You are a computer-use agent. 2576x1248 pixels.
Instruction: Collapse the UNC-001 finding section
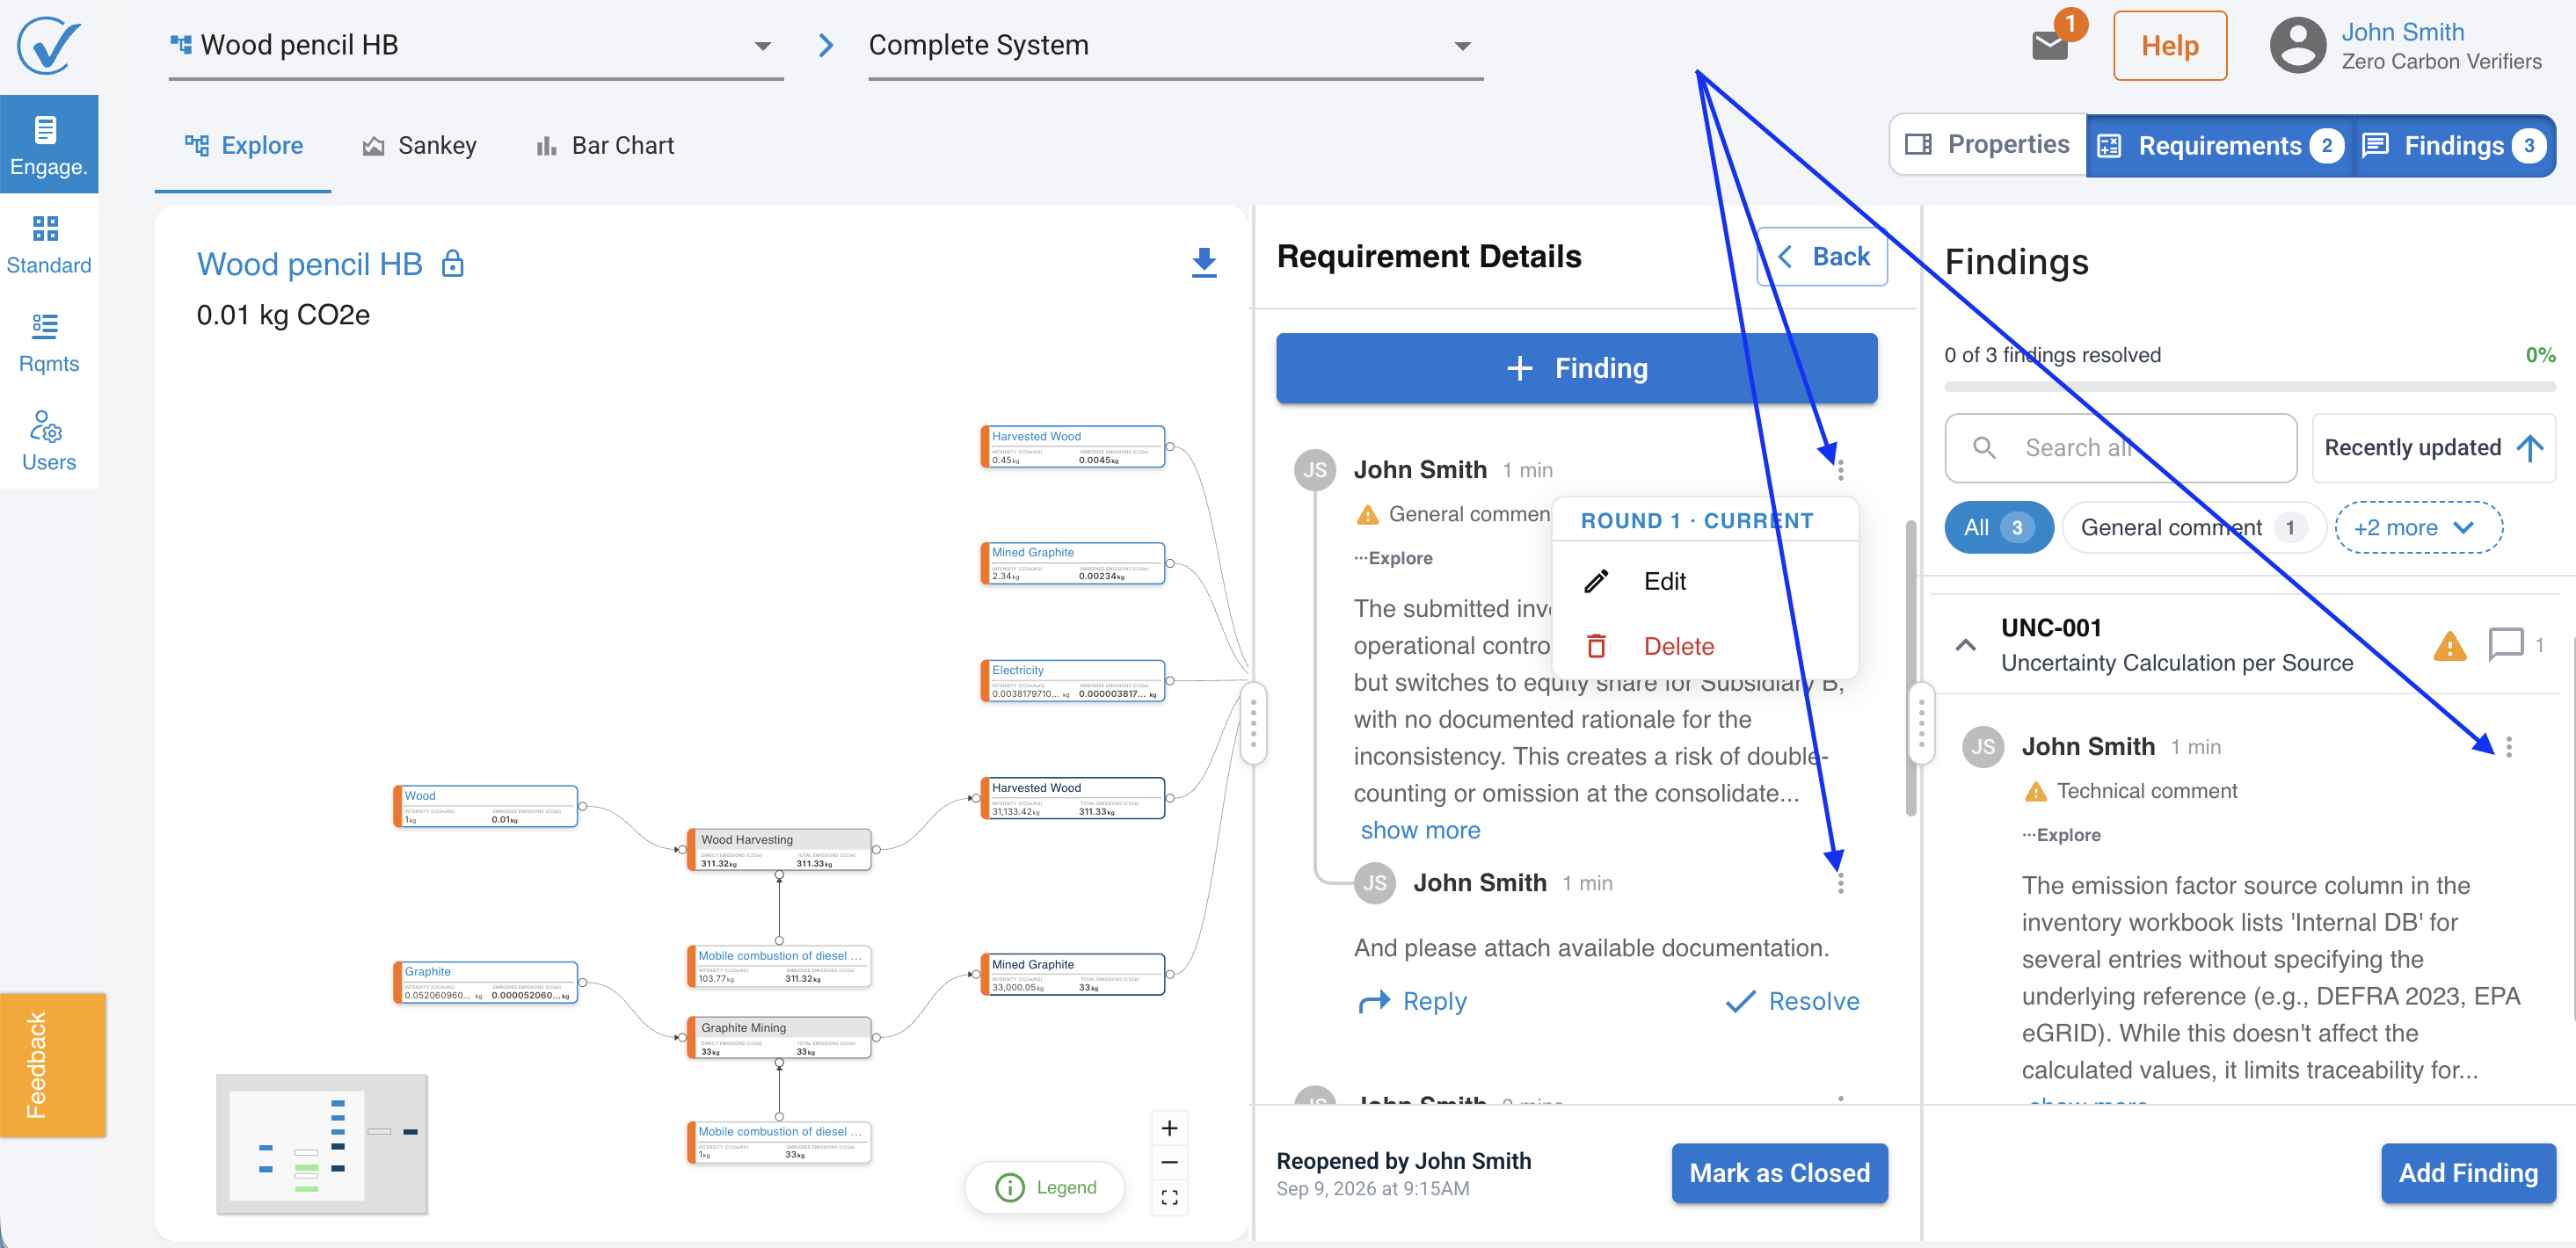(1966, 645)
